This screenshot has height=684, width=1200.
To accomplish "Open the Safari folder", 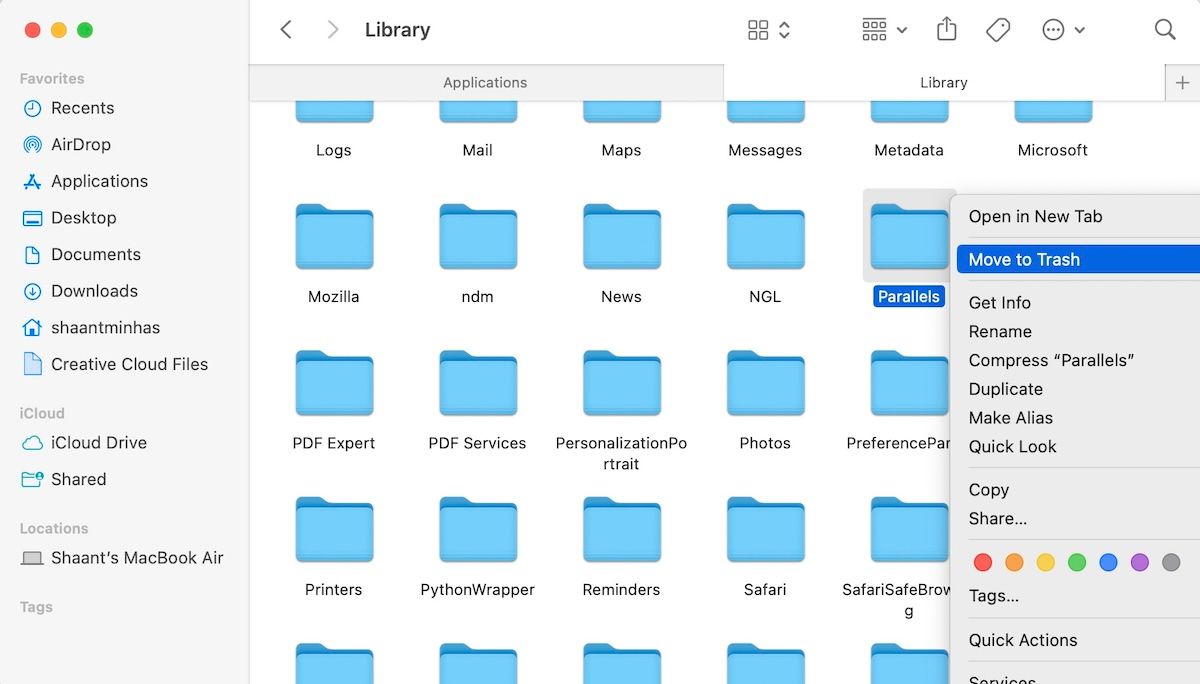I will pos(765,530).
